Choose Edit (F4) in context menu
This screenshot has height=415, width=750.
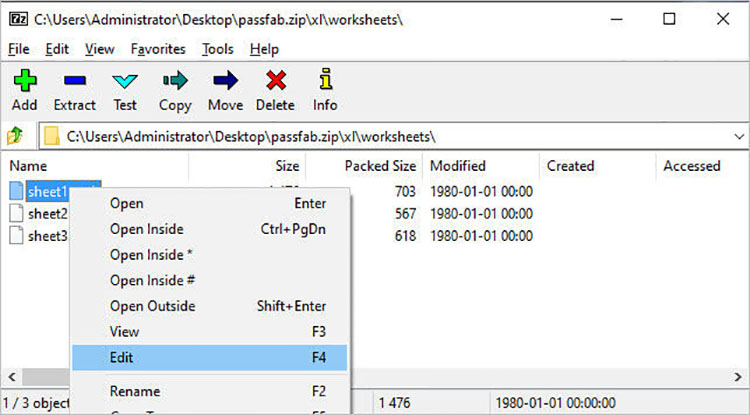(210, 358)
